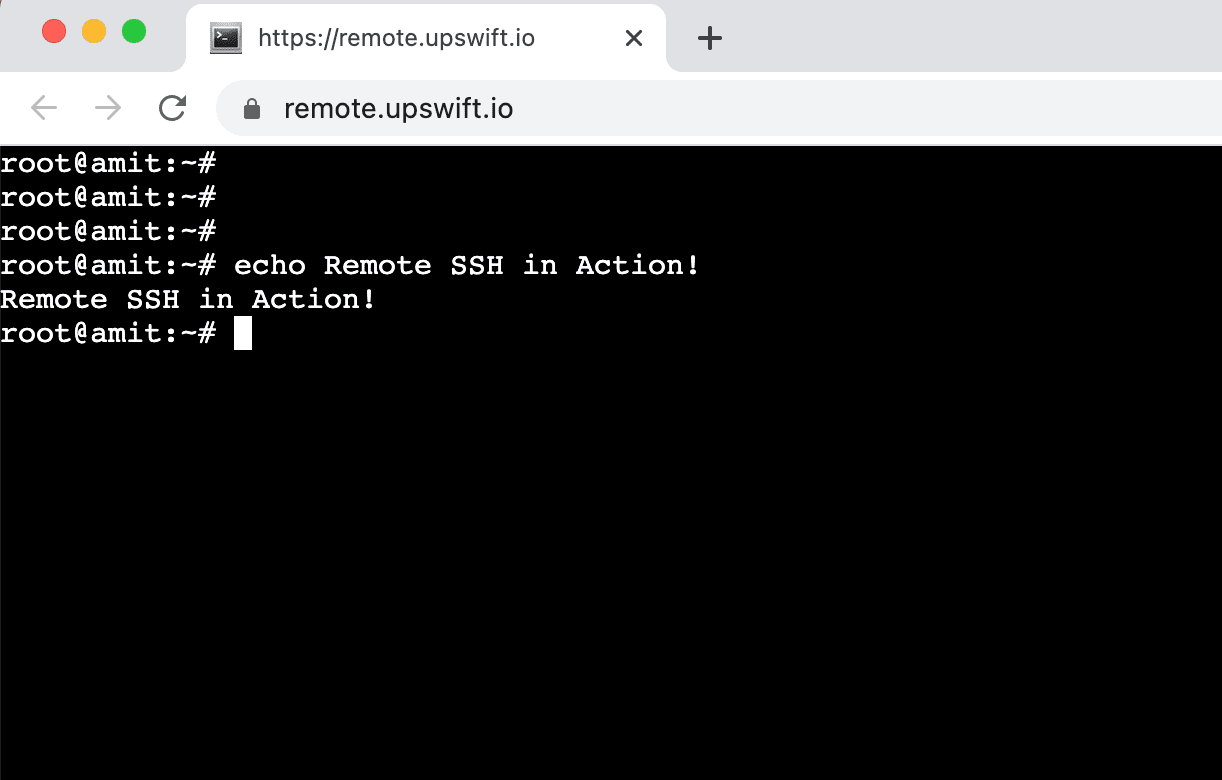Click the echo Remote SSH command line
The height and width of the screenshot is (780, 1222).
coord(350,266)
